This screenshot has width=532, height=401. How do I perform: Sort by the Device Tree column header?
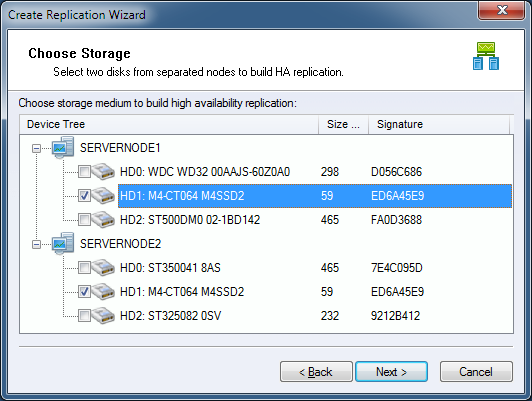tap(169, 124)
